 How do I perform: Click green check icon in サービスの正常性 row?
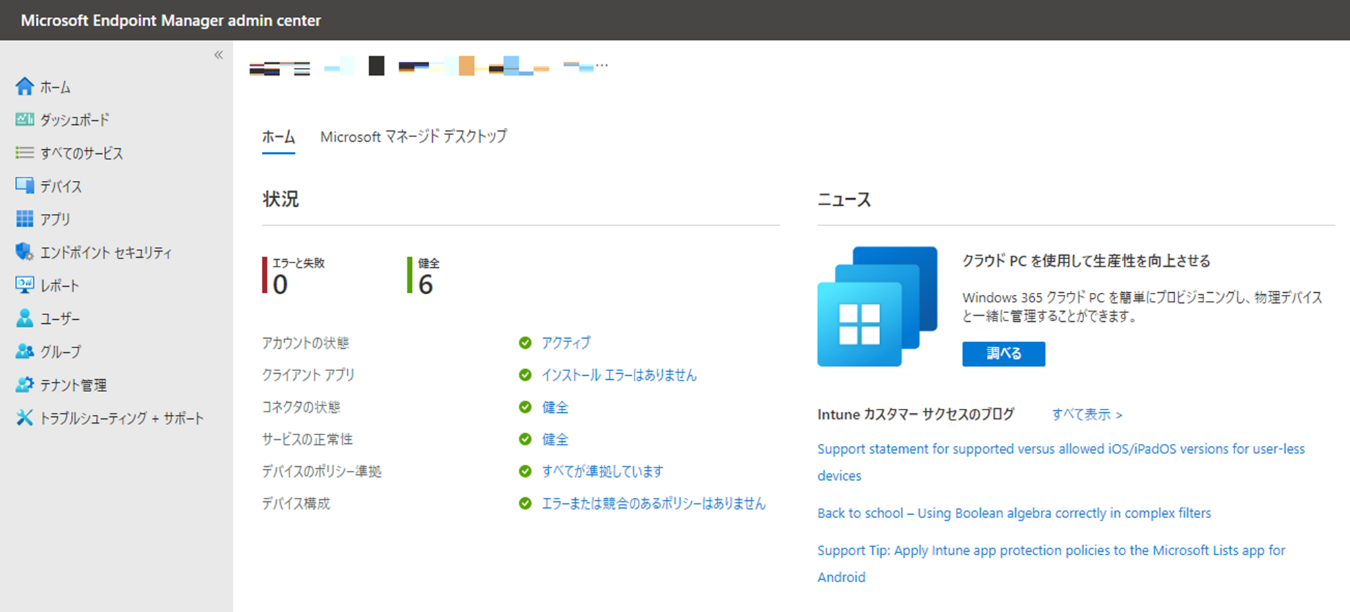pyautogui.click(x=525, y=439)
